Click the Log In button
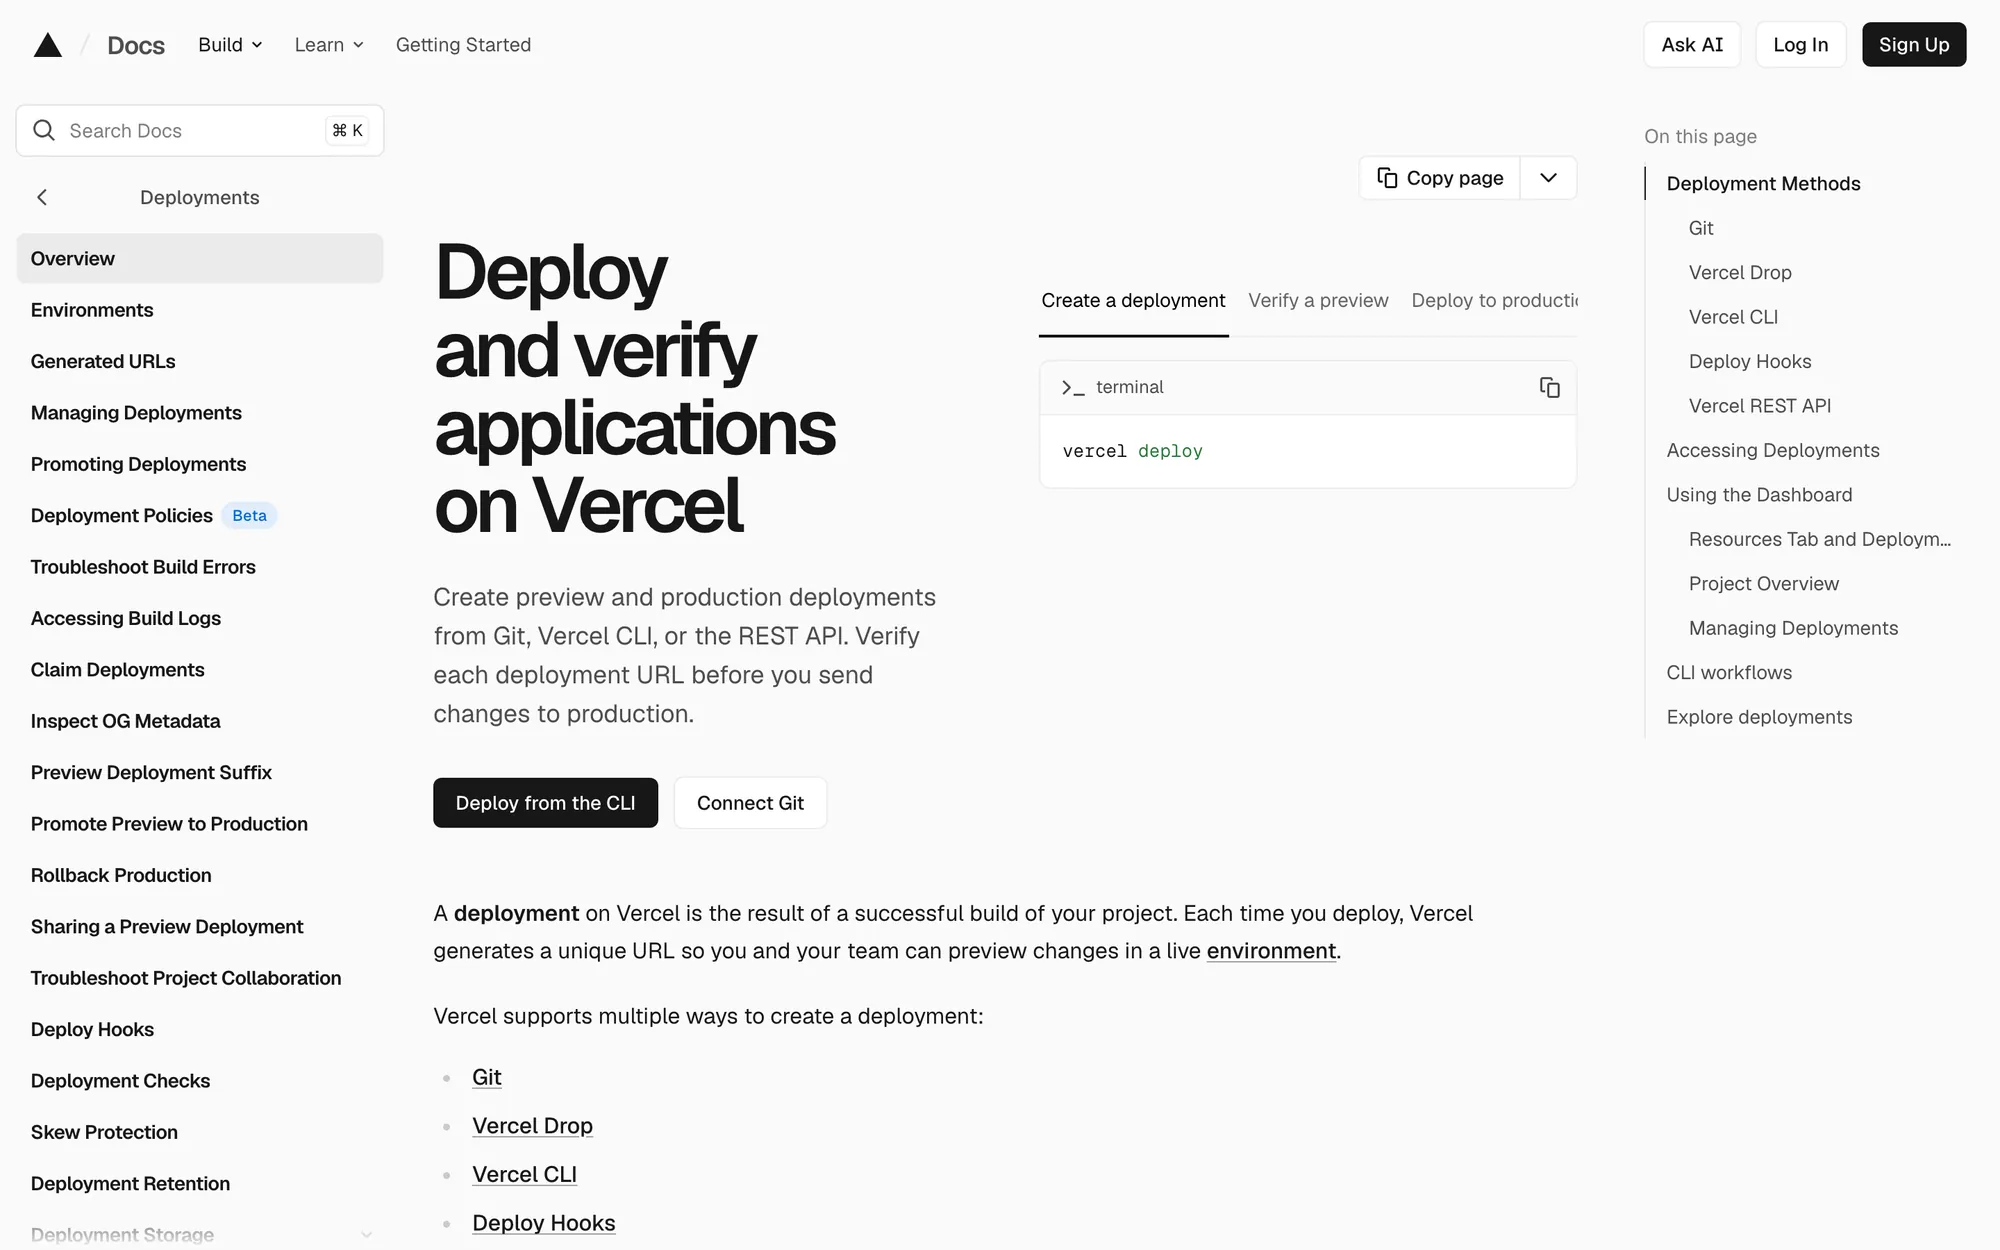Image resolution: width=2000 pixels, height=1250 pixels. [1800, 45]
